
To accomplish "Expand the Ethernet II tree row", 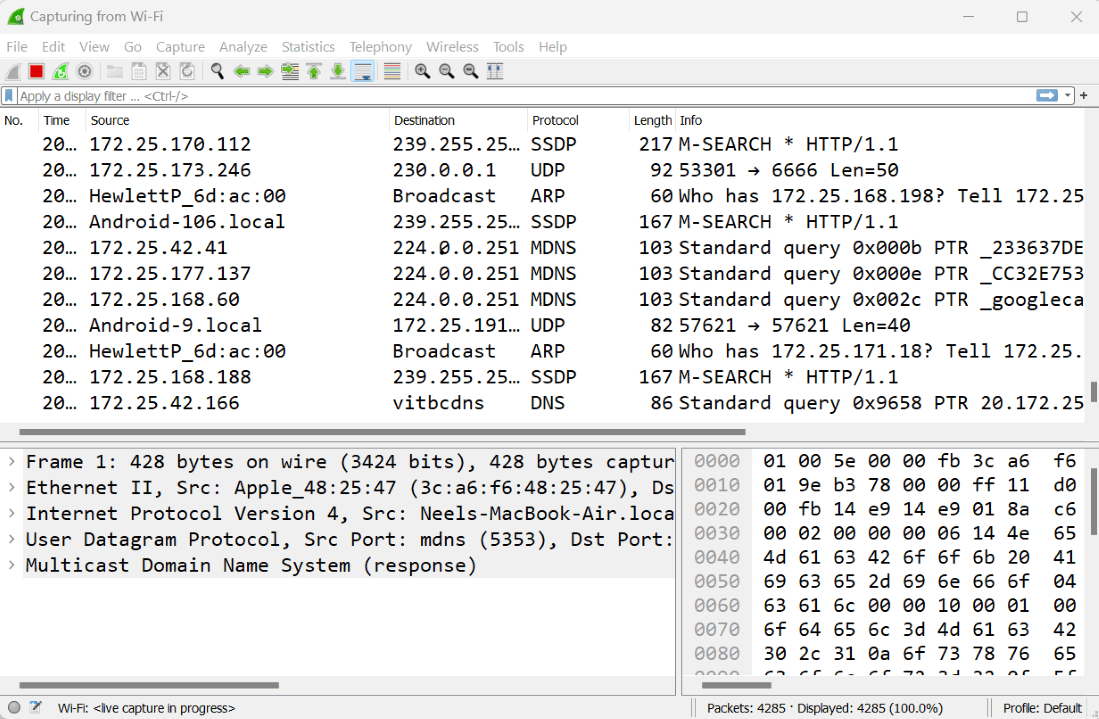I will [x=12, y=487].
